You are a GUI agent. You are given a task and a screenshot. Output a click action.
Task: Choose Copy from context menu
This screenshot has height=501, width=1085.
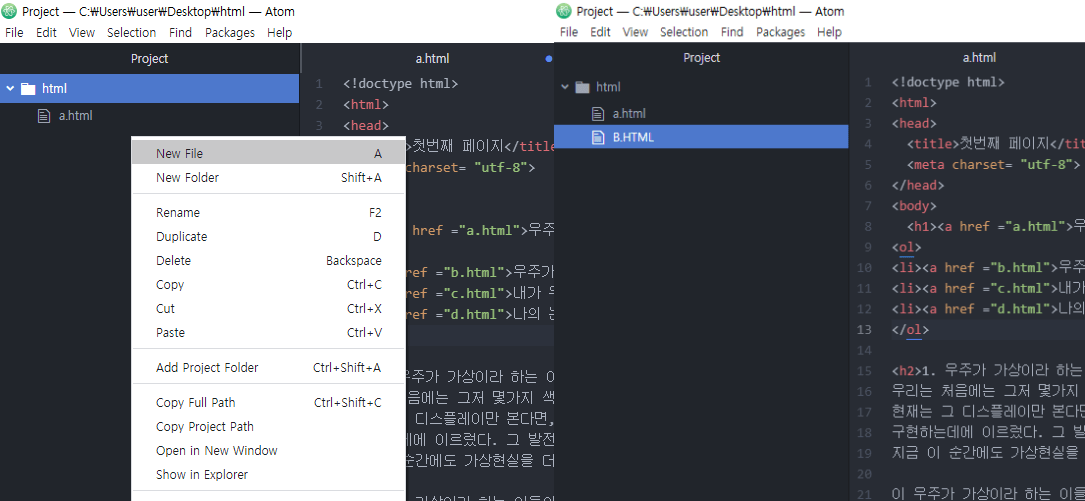coord(268,284)
